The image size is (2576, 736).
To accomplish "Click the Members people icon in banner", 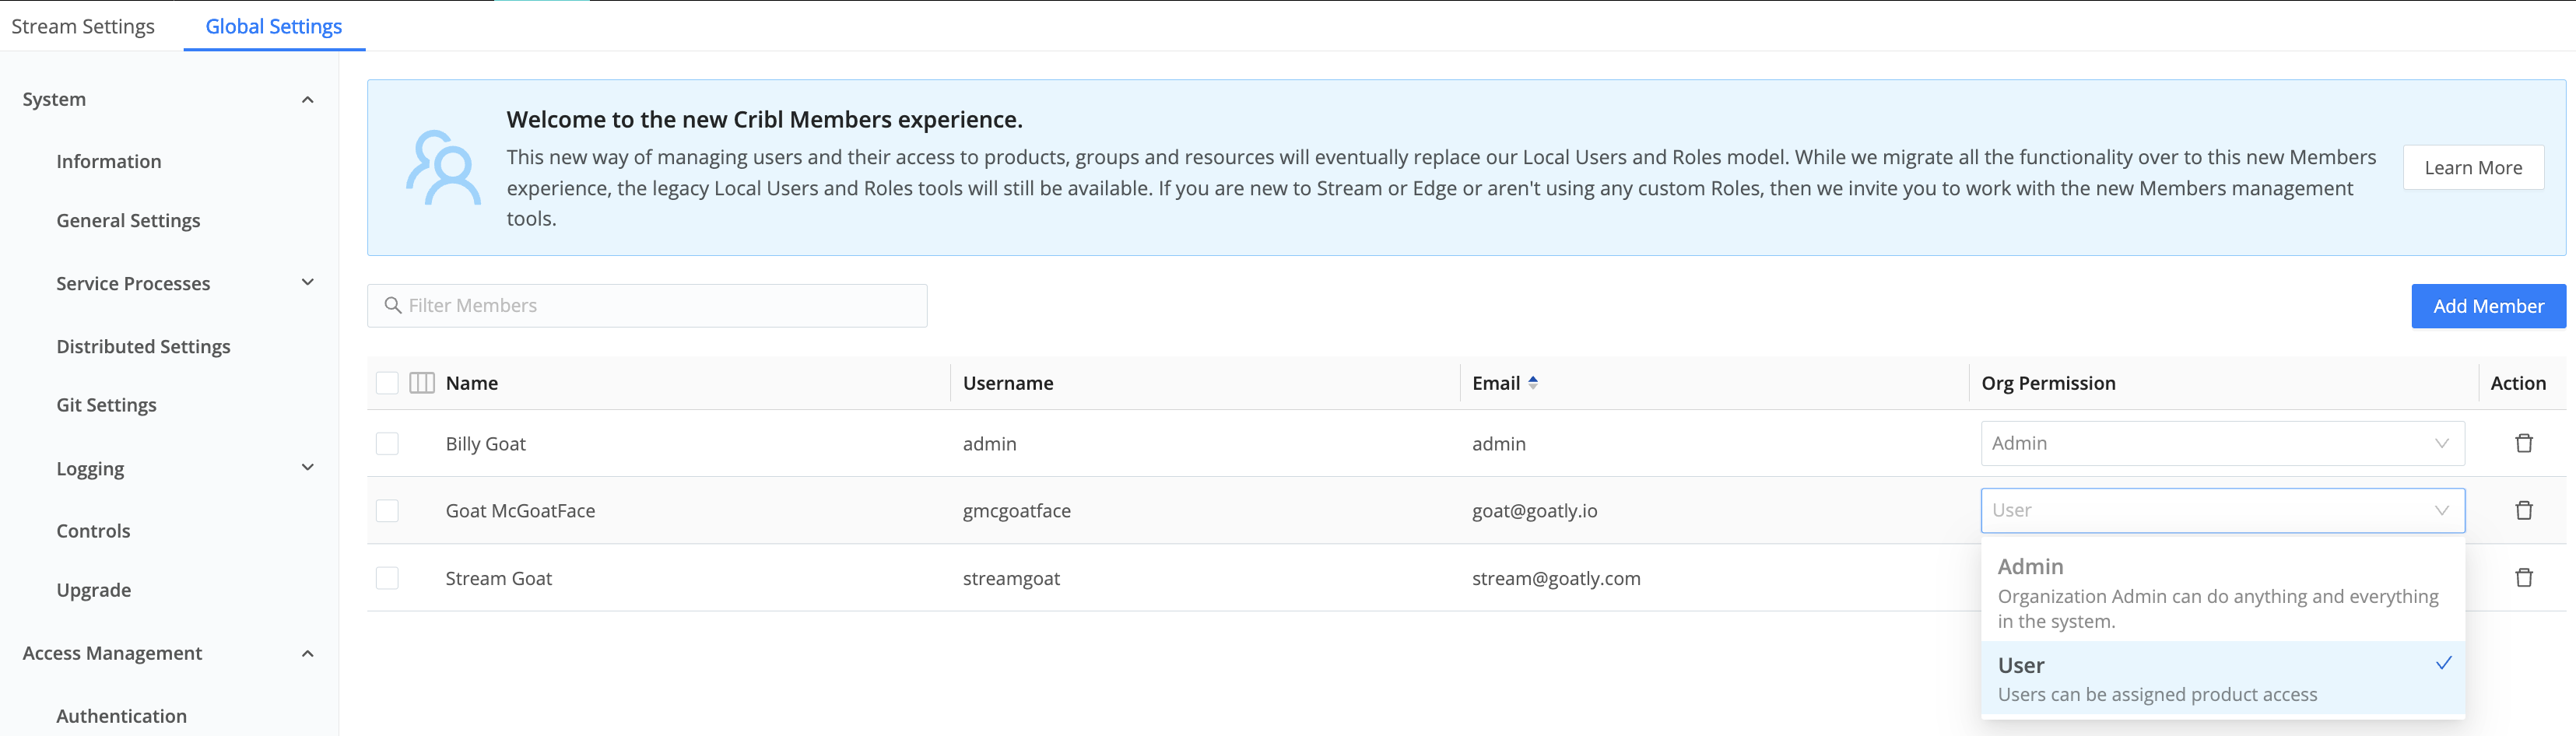I will click(443, 168).
